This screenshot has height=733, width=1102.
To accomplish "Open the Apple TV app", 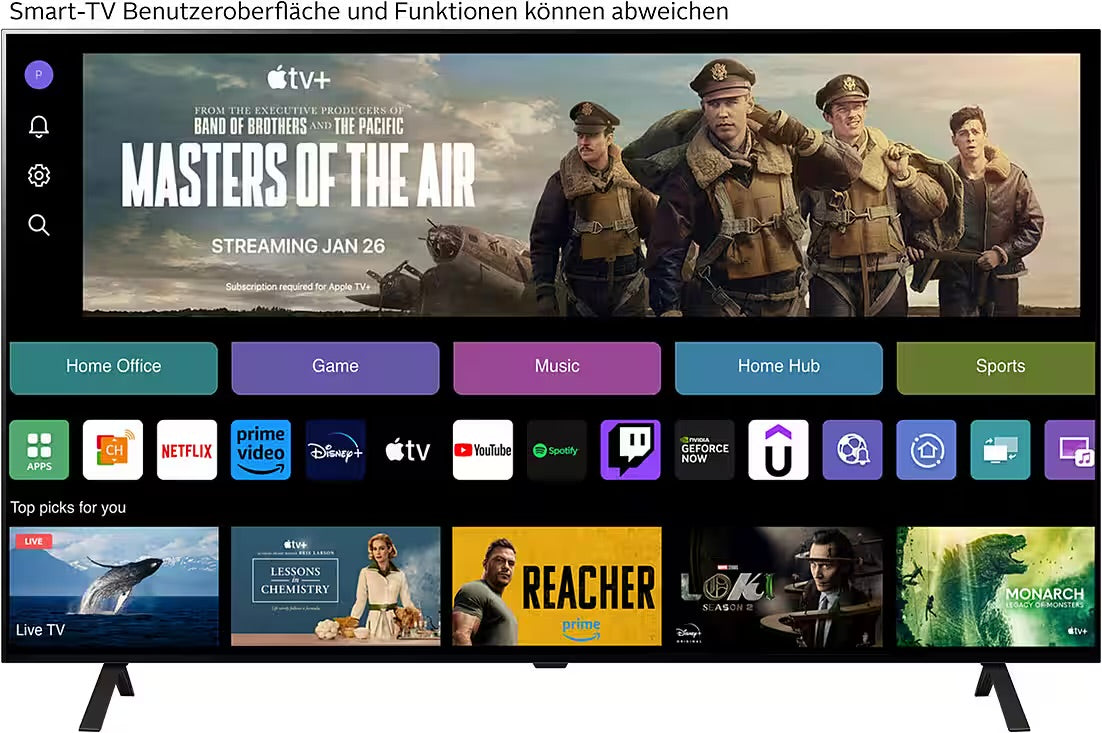I will [409, 450].
